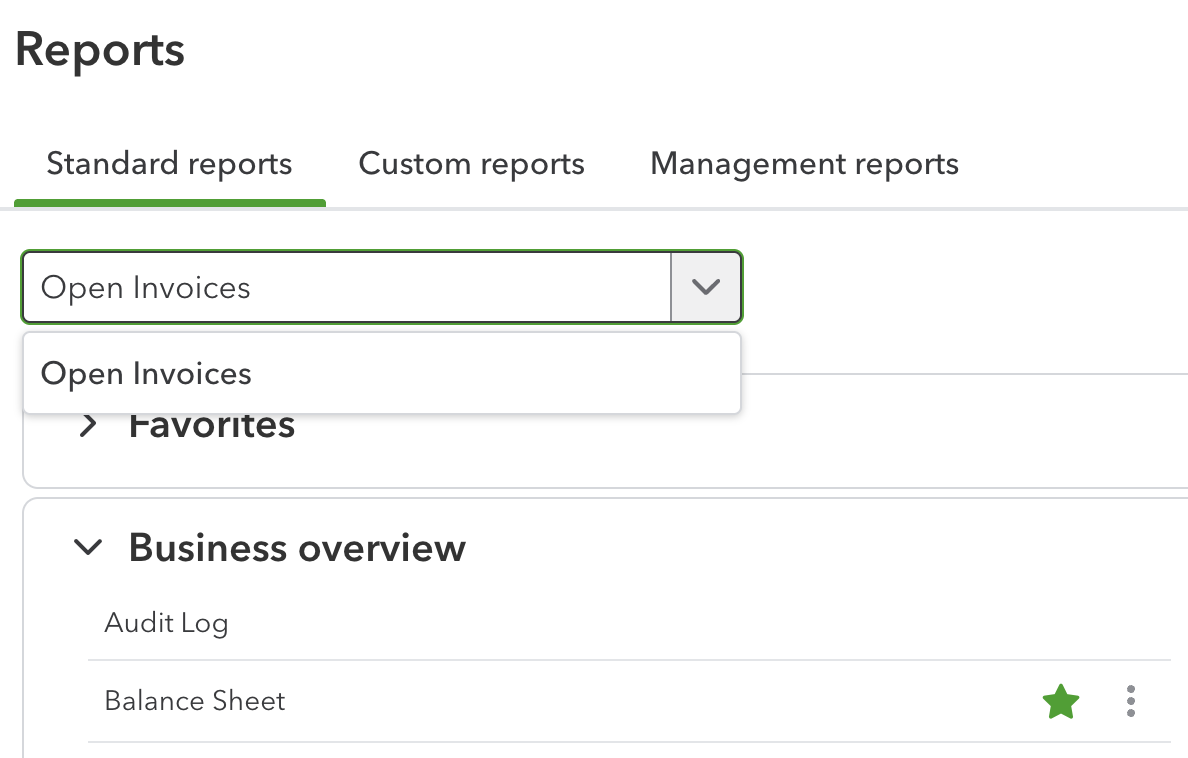The image size is (1188, 758).
Task: Switch to Custom reports tab
Action: coord(471,164)
